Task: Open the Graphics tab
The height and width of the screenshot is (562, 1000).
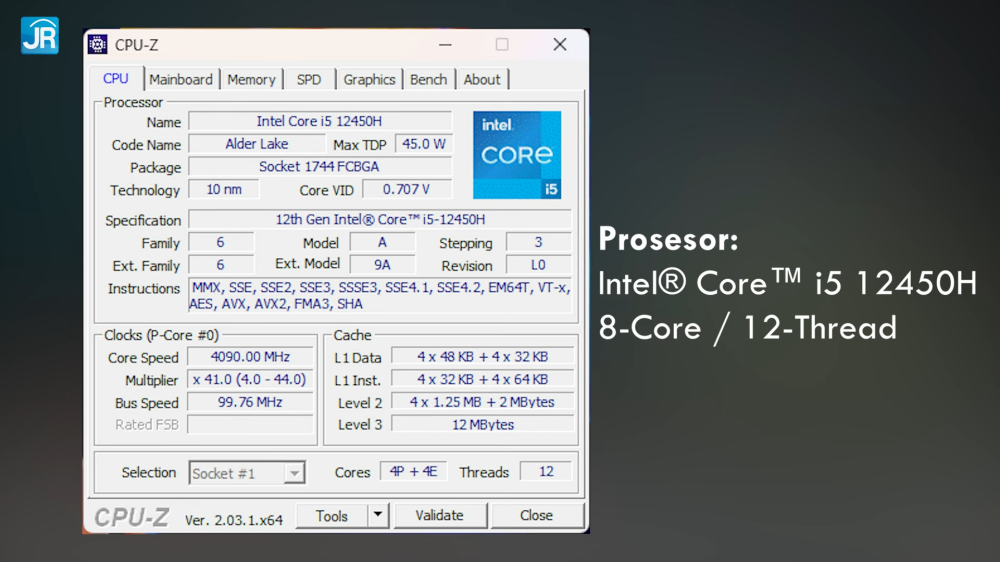Action: click(x=369, y=80)
